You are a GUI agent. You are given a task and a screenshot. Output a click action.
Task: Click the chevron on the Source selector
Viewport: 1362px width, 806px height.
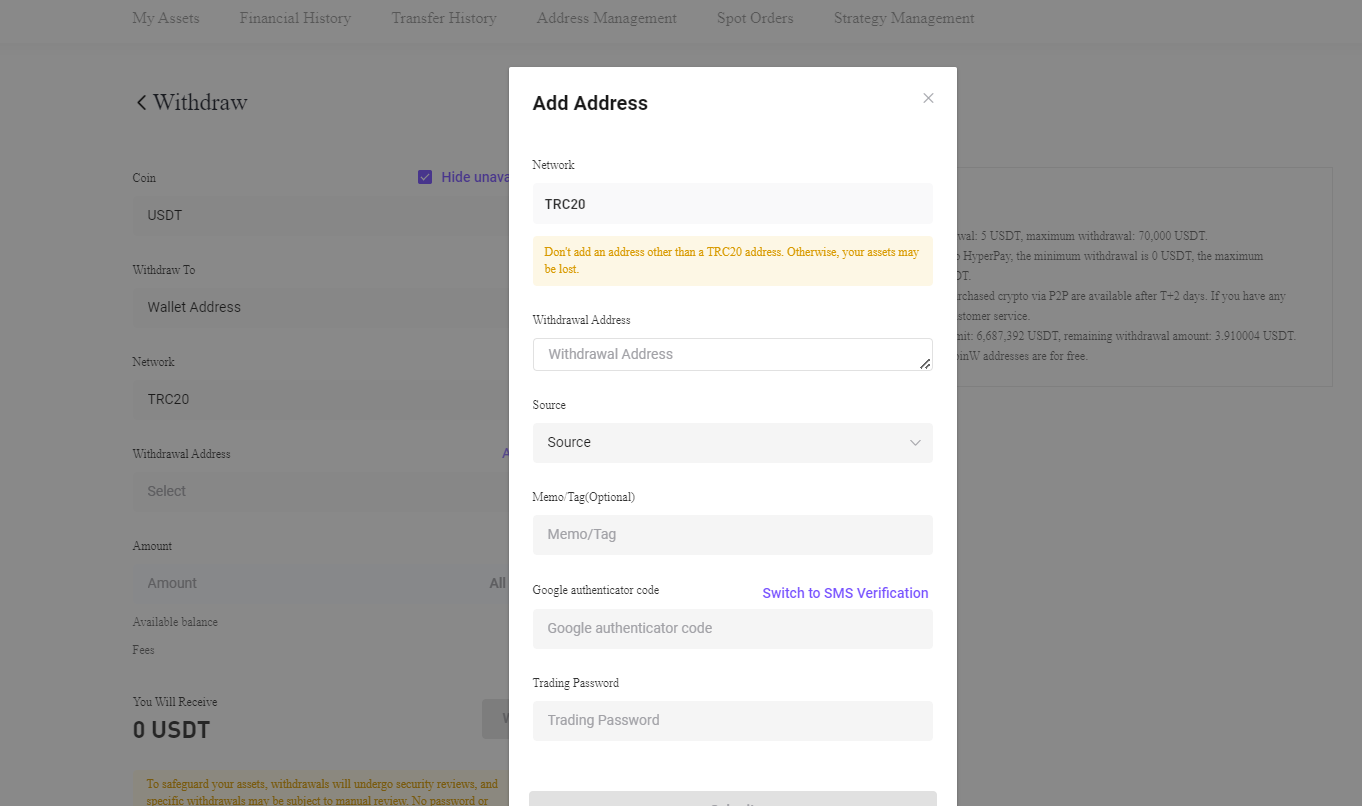pos(915,442)
